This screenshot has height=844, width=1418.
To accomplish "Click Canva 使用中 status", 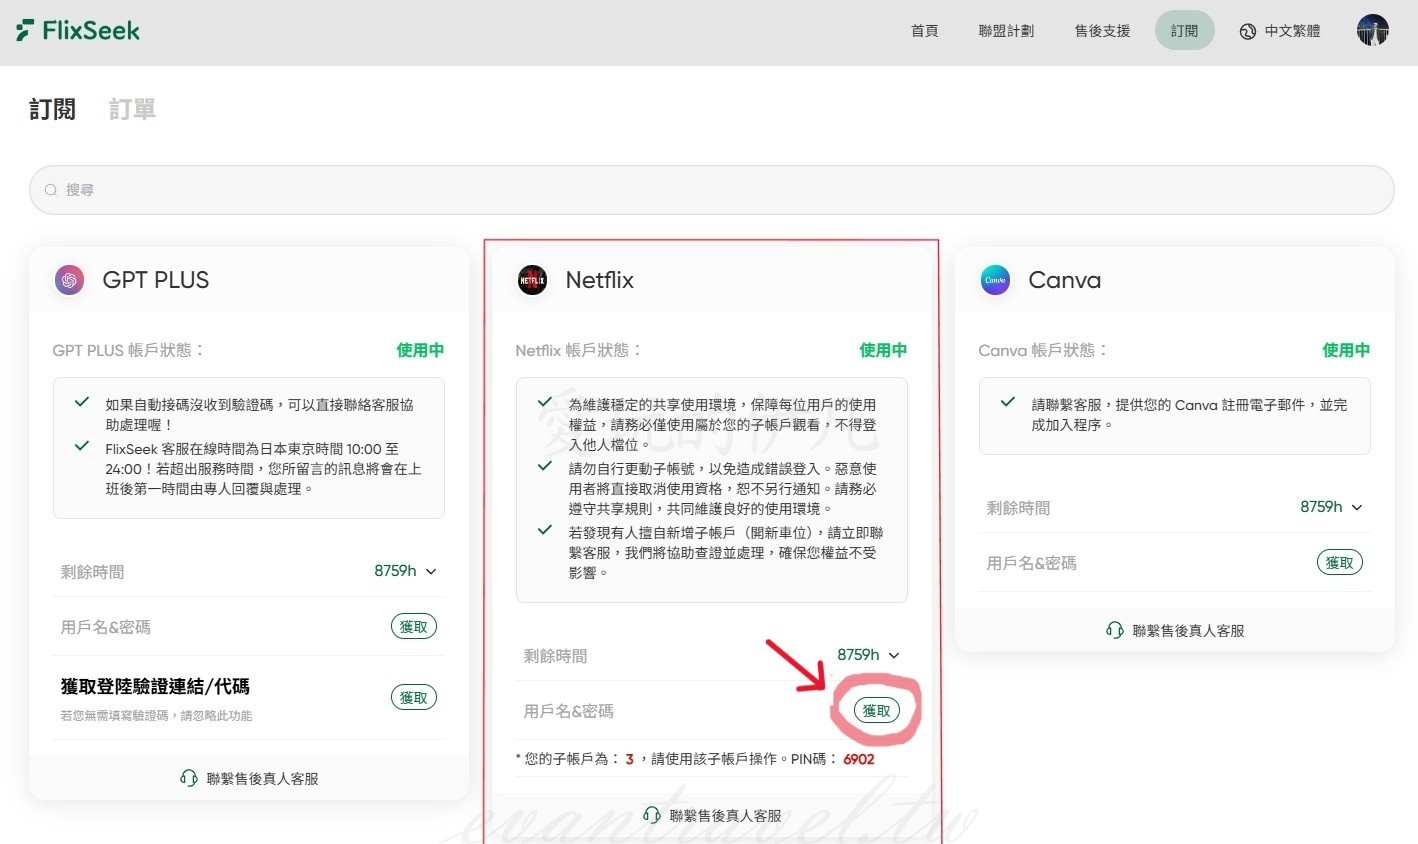I will 1346,350.
